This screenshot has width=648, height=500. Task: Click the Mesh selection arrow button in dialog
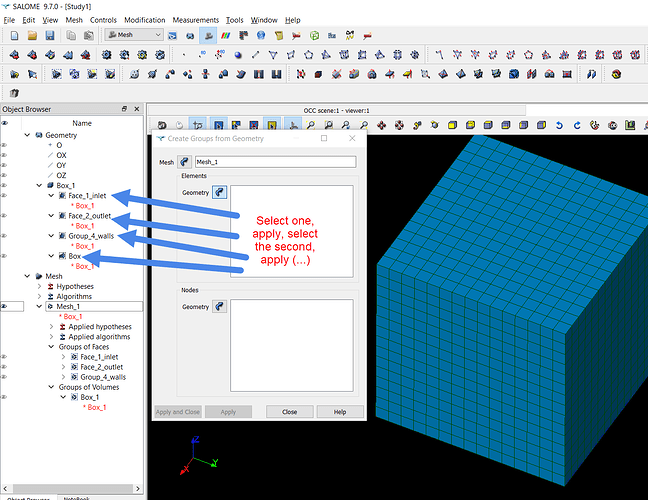185,162
